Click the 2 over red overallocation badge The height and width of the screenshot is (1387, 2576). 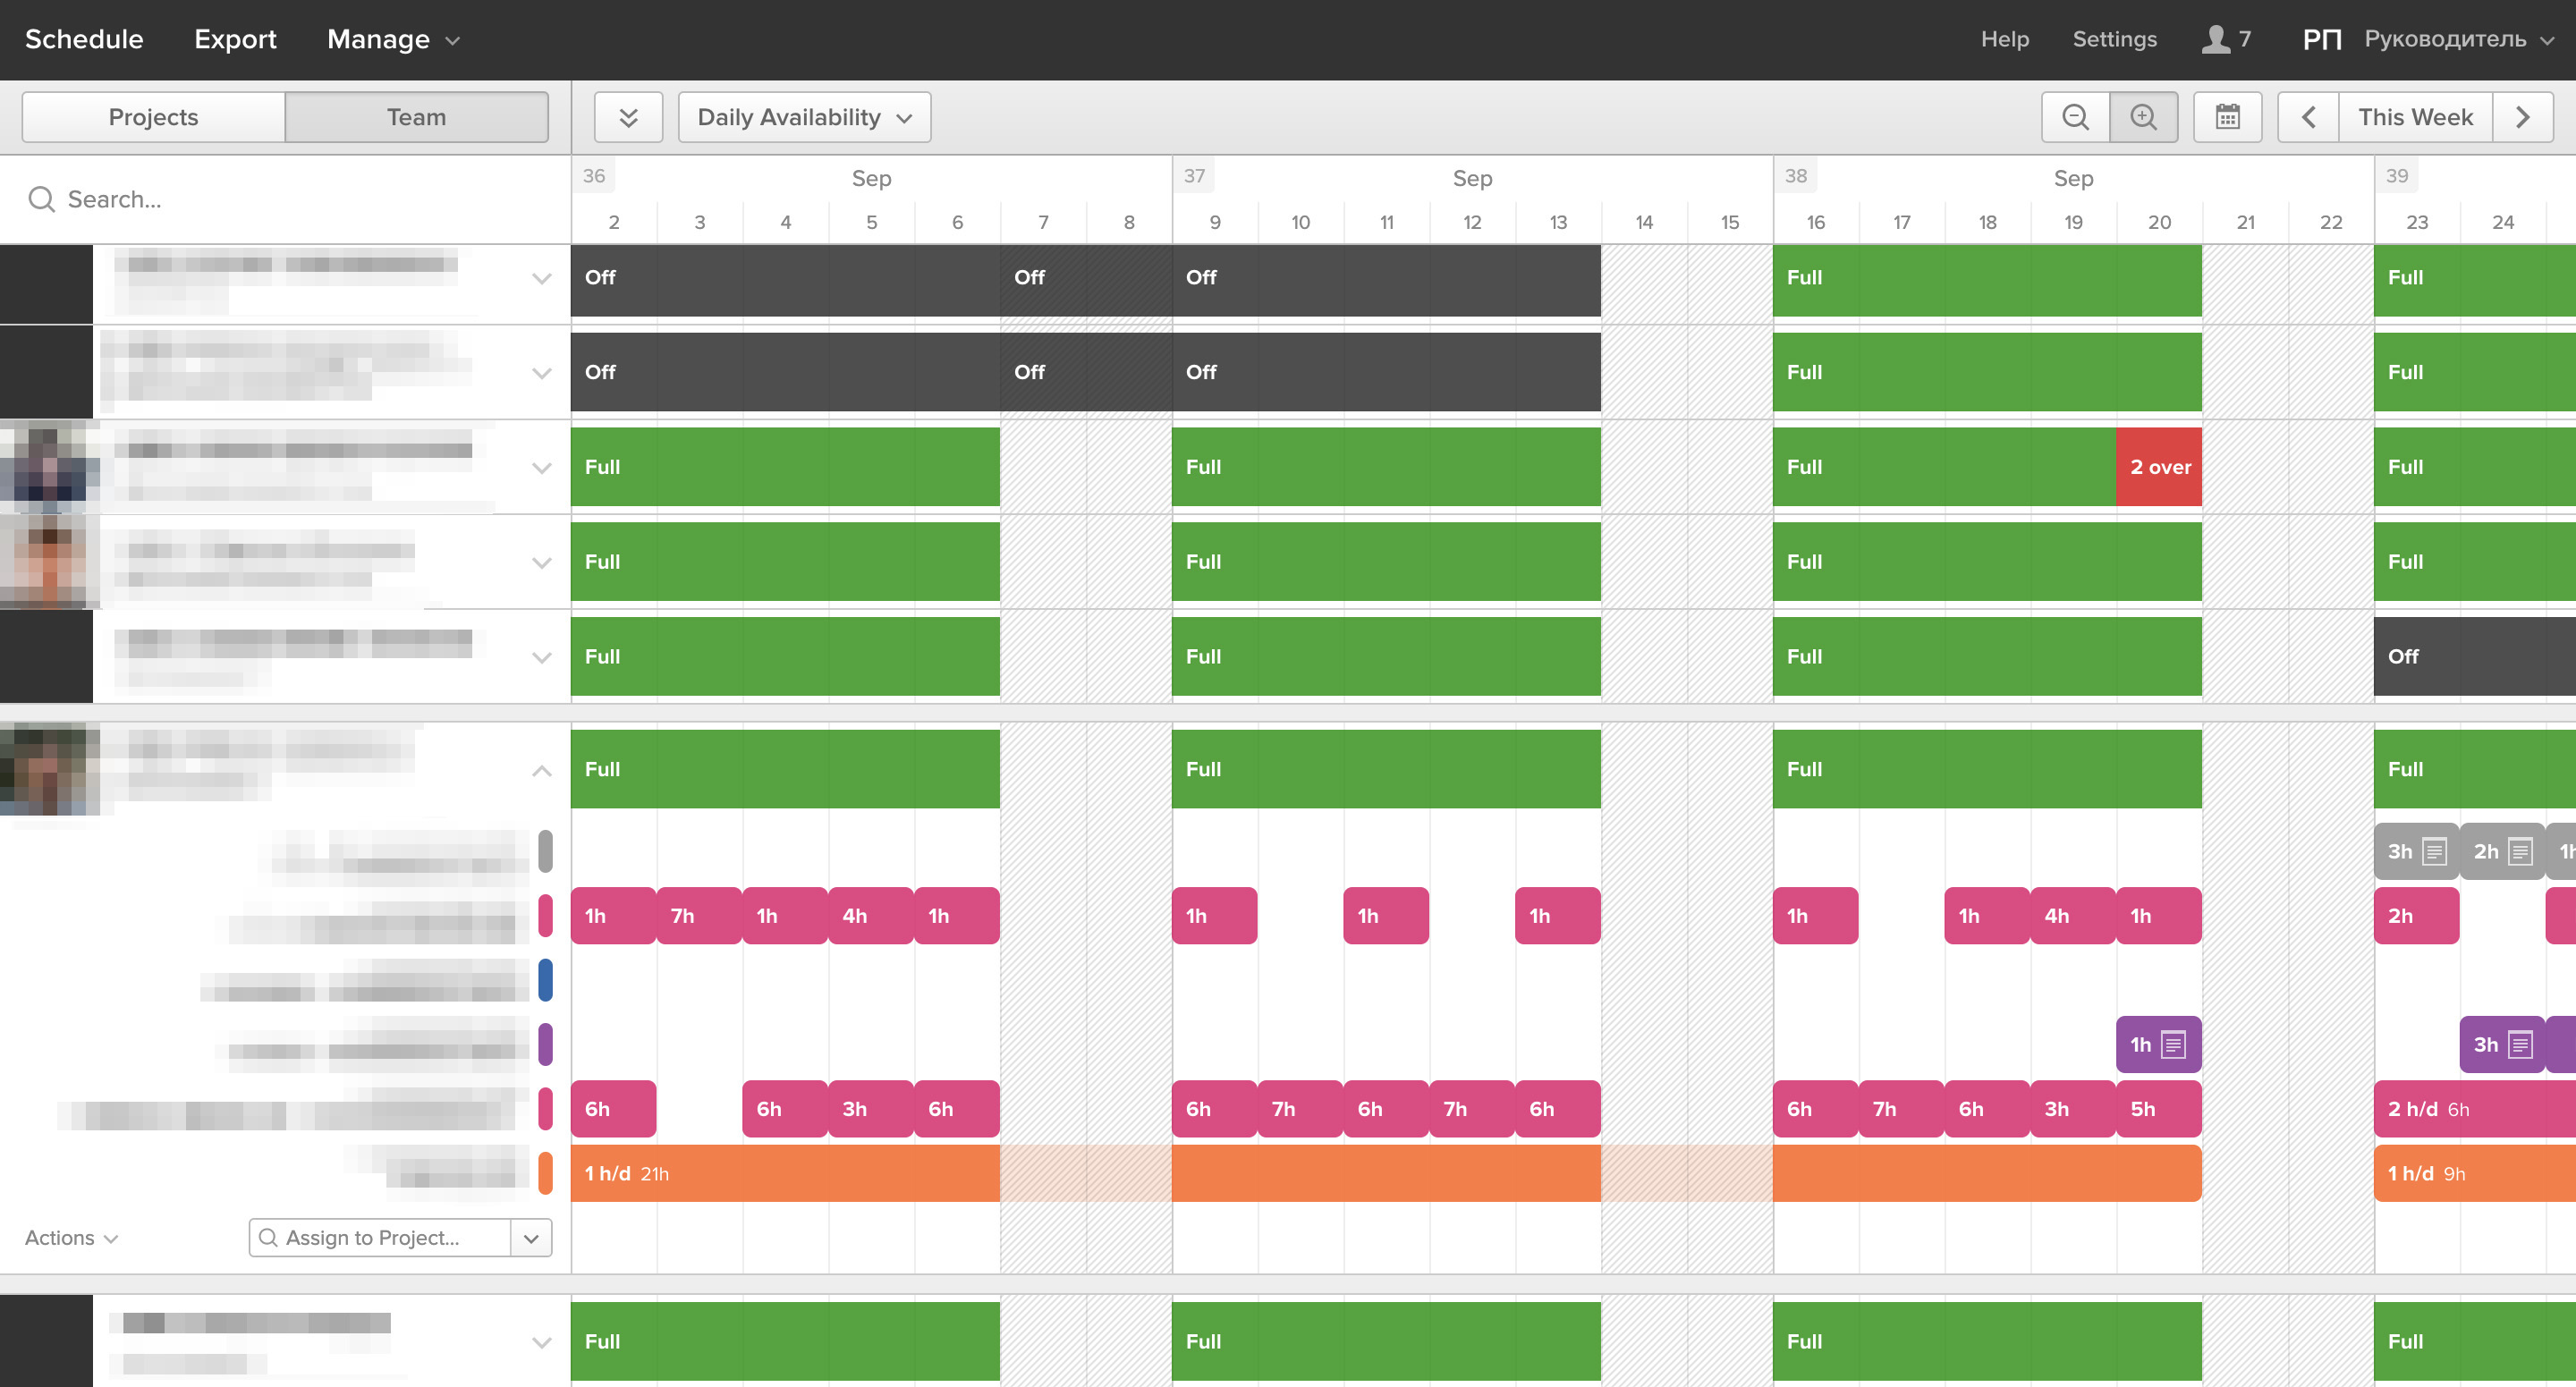pos(2157,466)
